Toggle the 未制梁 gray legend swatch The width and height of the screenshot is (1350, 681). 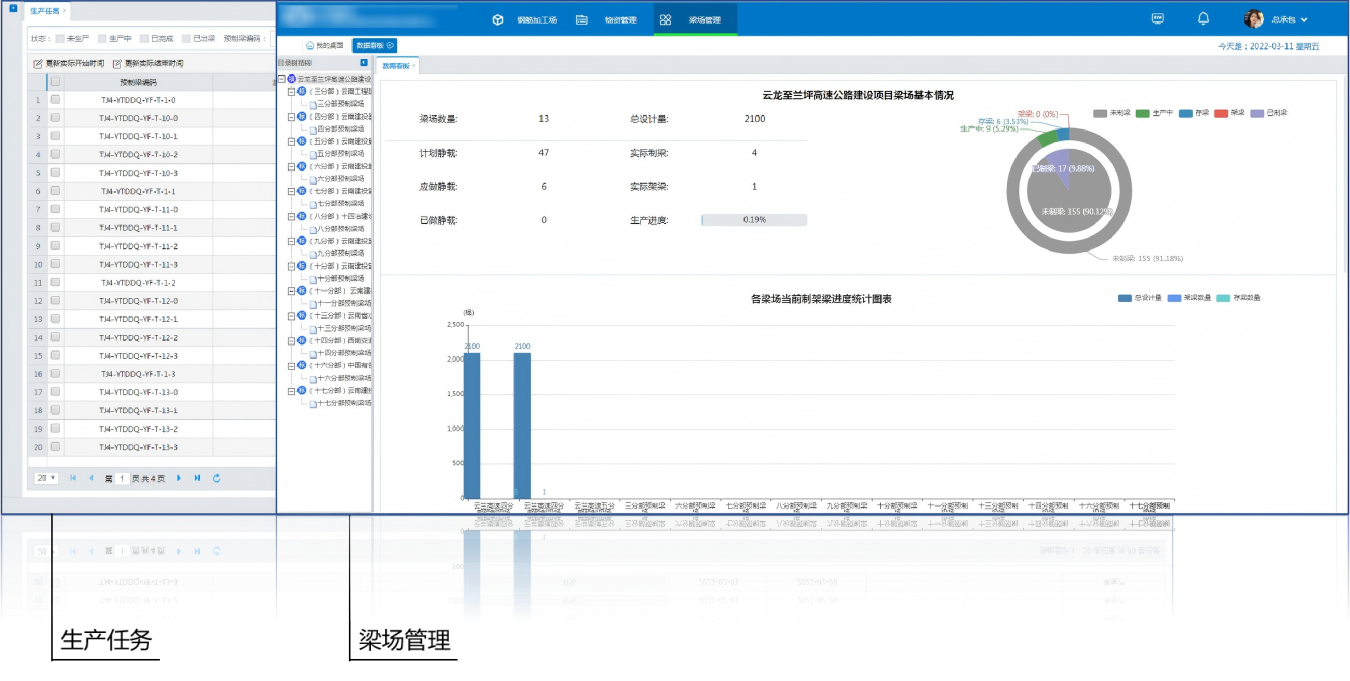[1100, 113]
